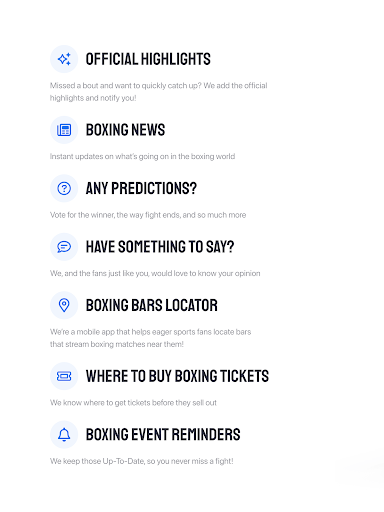
Task: Open the Boxing News heading
Action: [x=125, y=130]
